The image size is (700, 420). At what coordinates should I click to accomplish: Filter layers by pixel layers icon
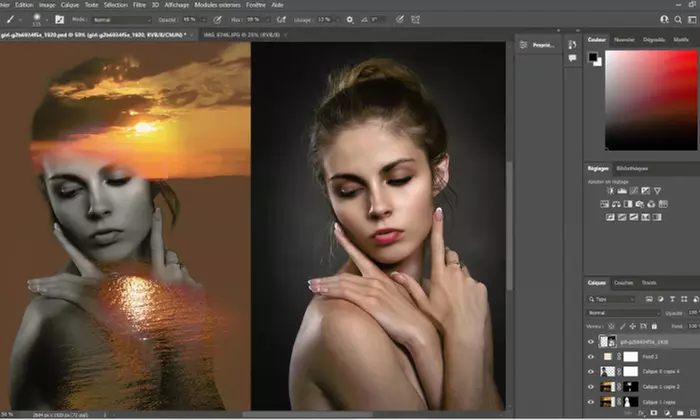pyautogui.click(x=649, y=299)
